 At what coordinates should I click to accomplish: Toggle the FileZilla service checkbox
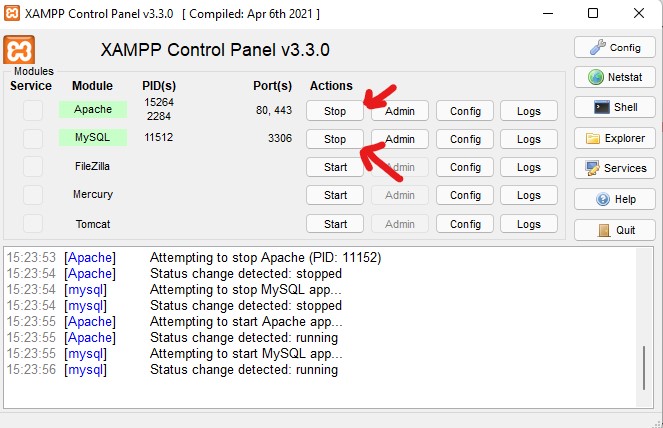33,167
